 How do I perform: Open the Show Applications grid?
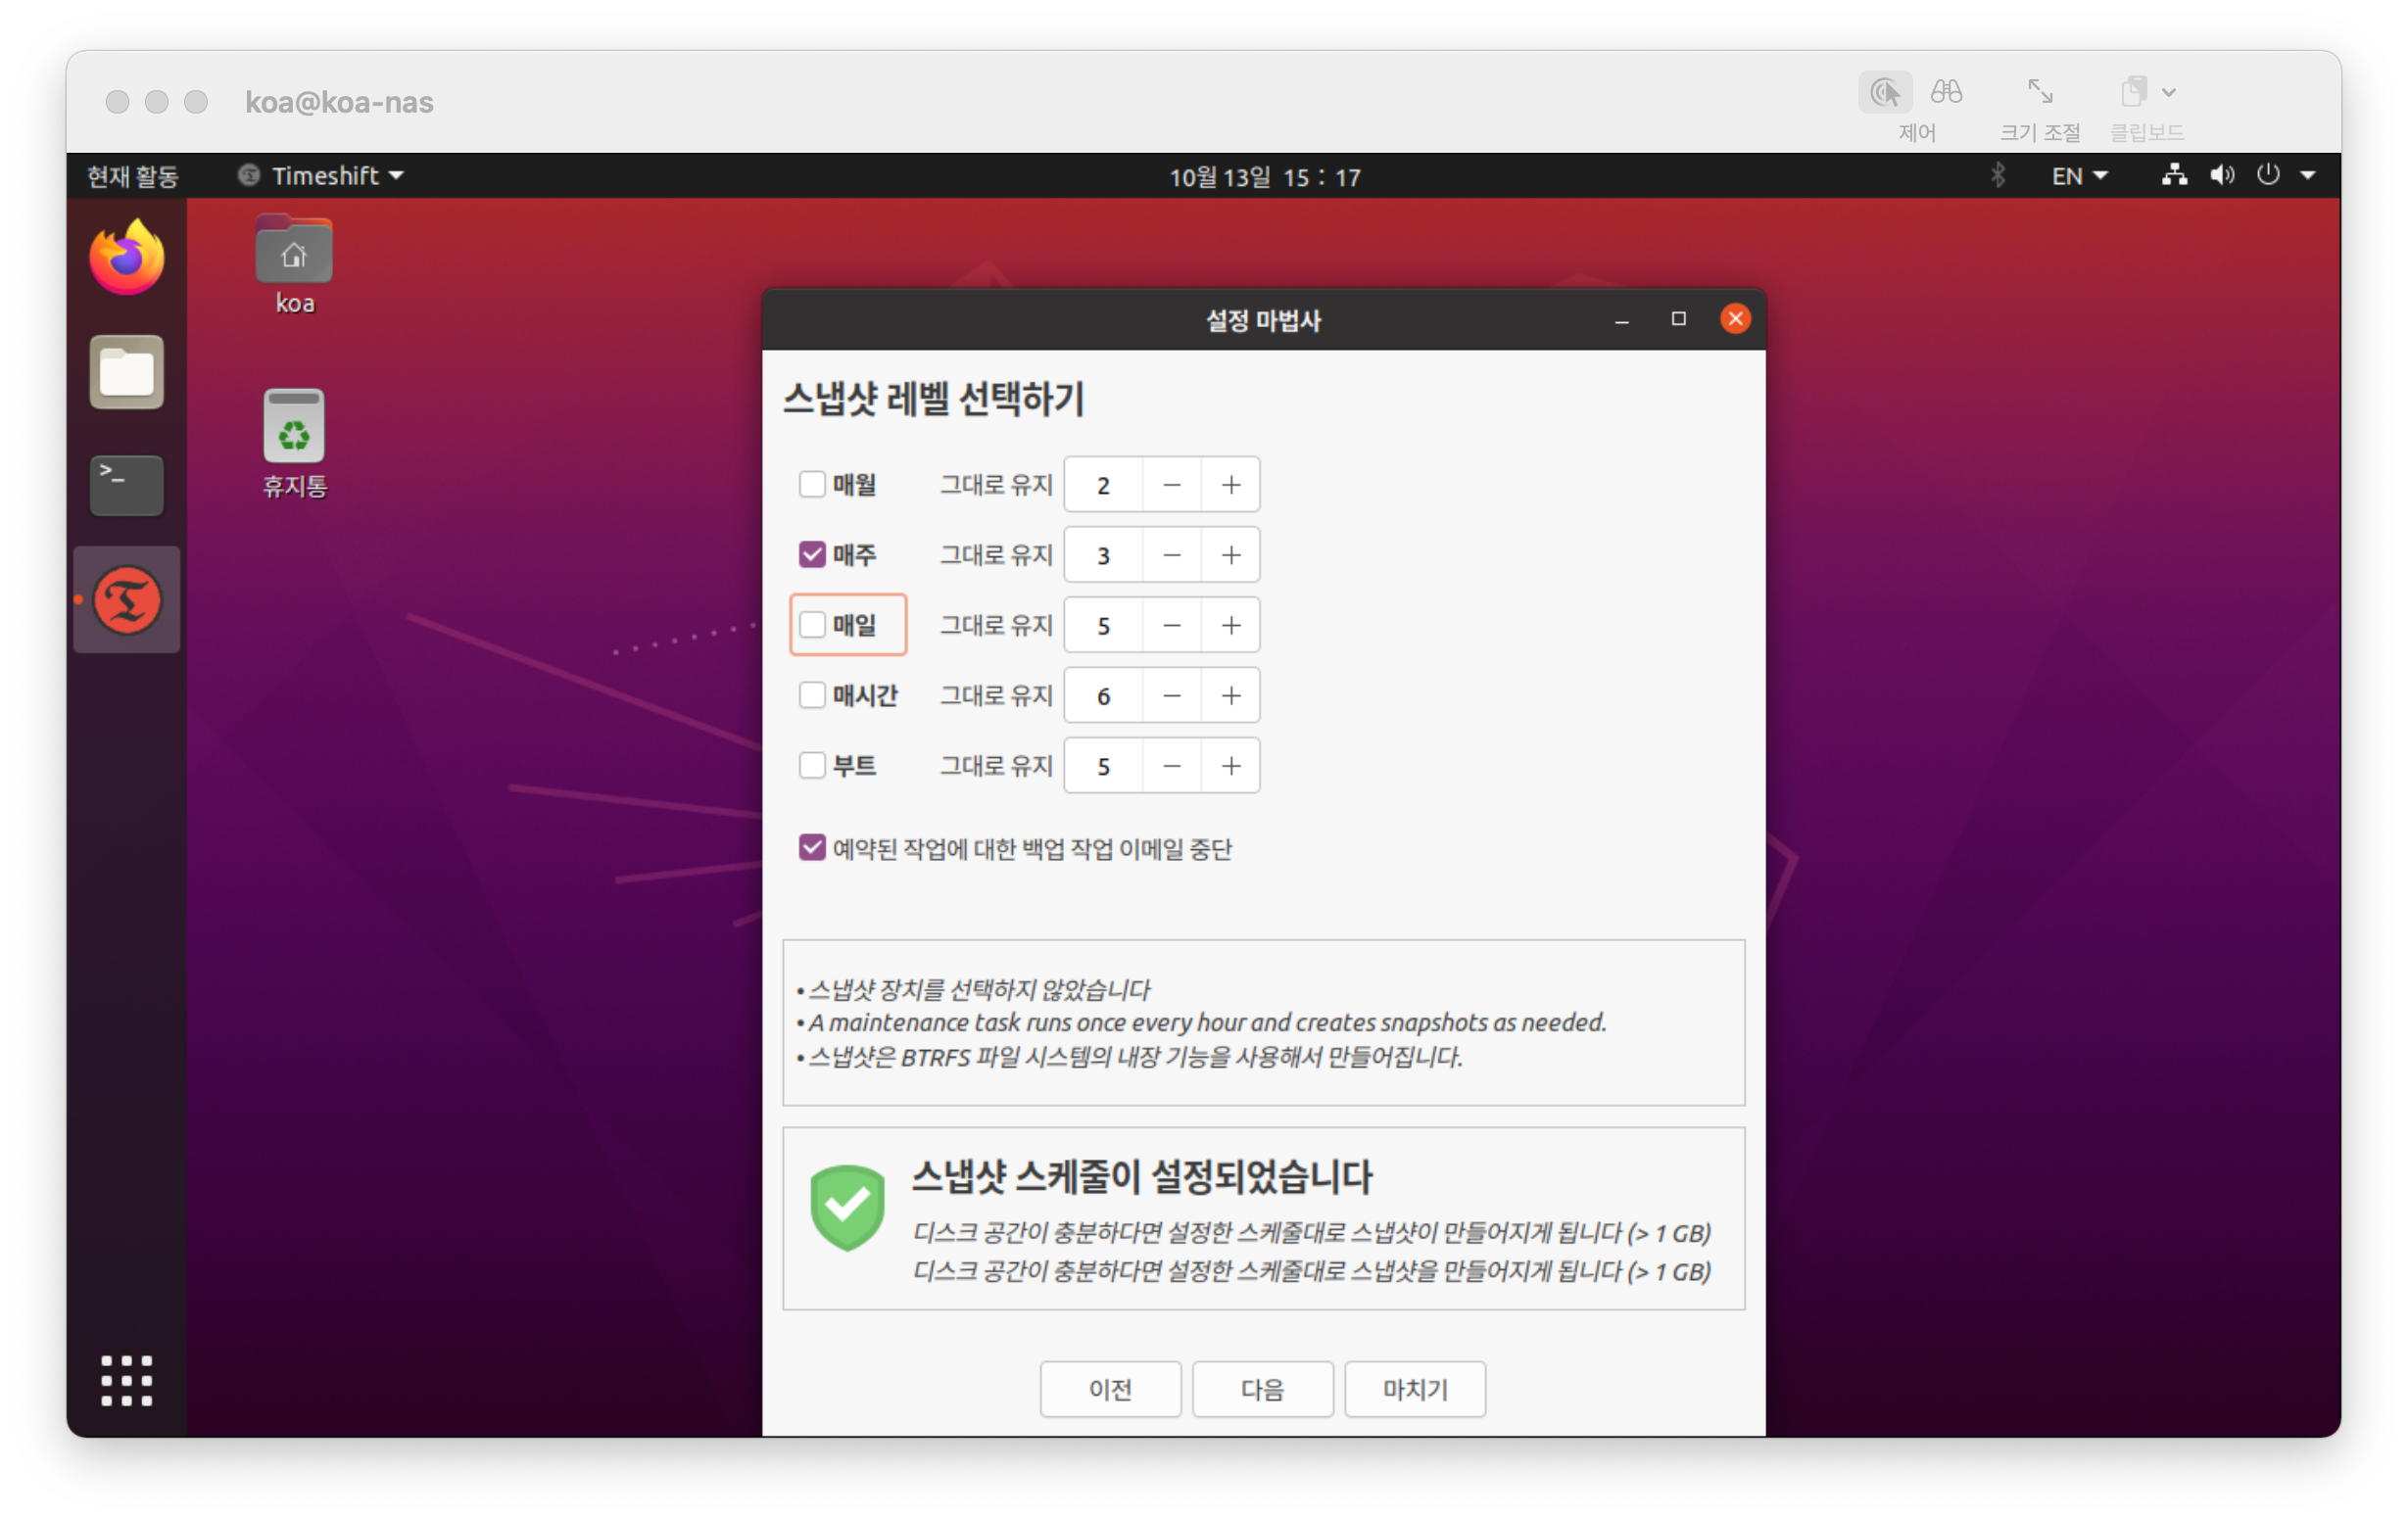coord(126,1381)
